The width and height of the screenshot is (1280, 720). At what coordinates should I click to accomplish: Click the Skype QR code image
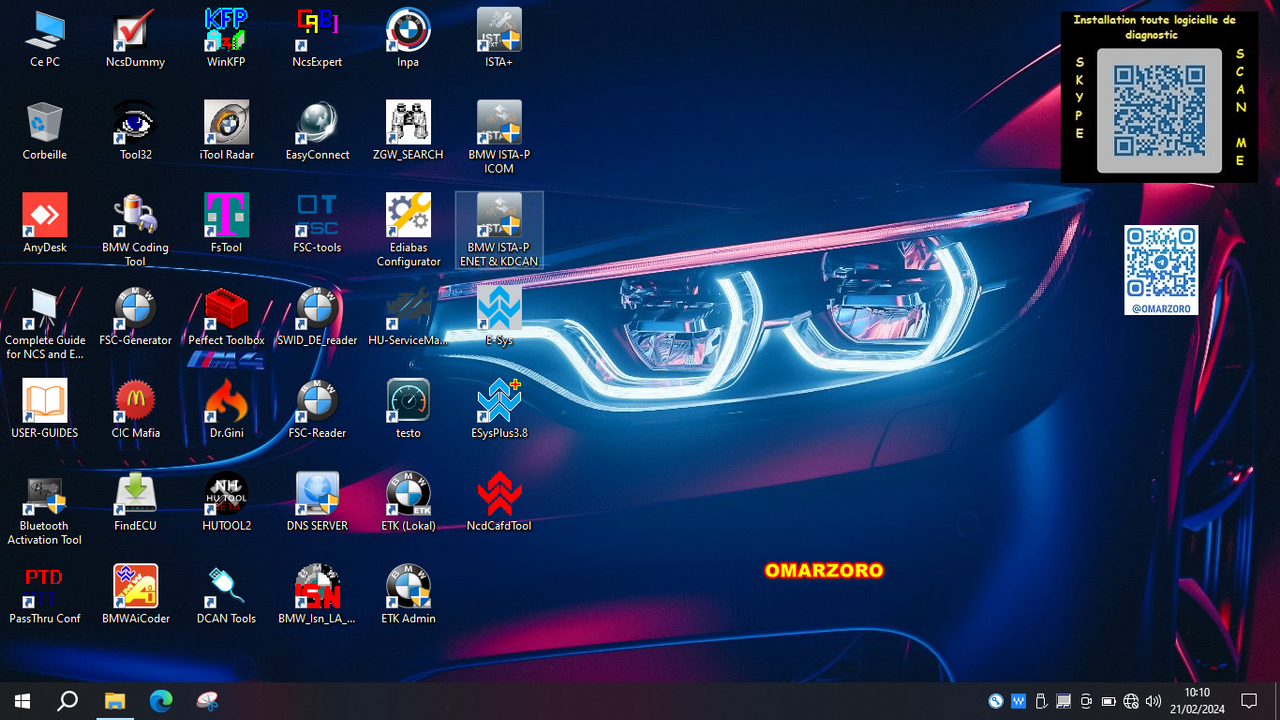tap(1159, 110)
